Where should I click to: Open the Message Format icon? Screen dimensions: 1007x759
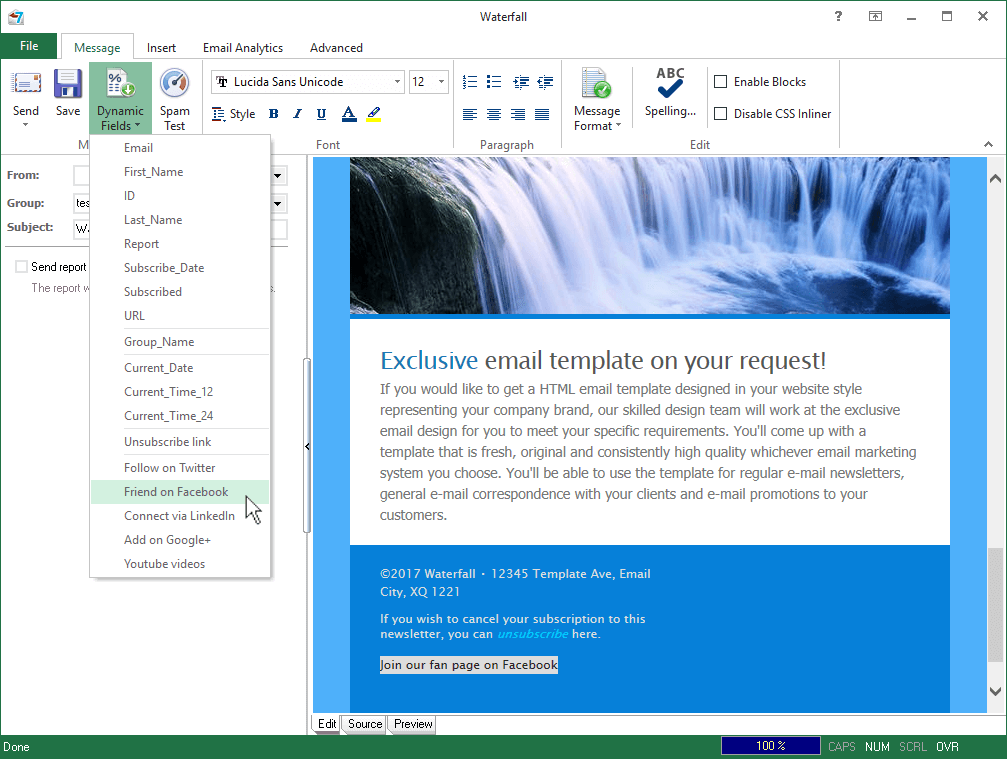coord(597,83)
